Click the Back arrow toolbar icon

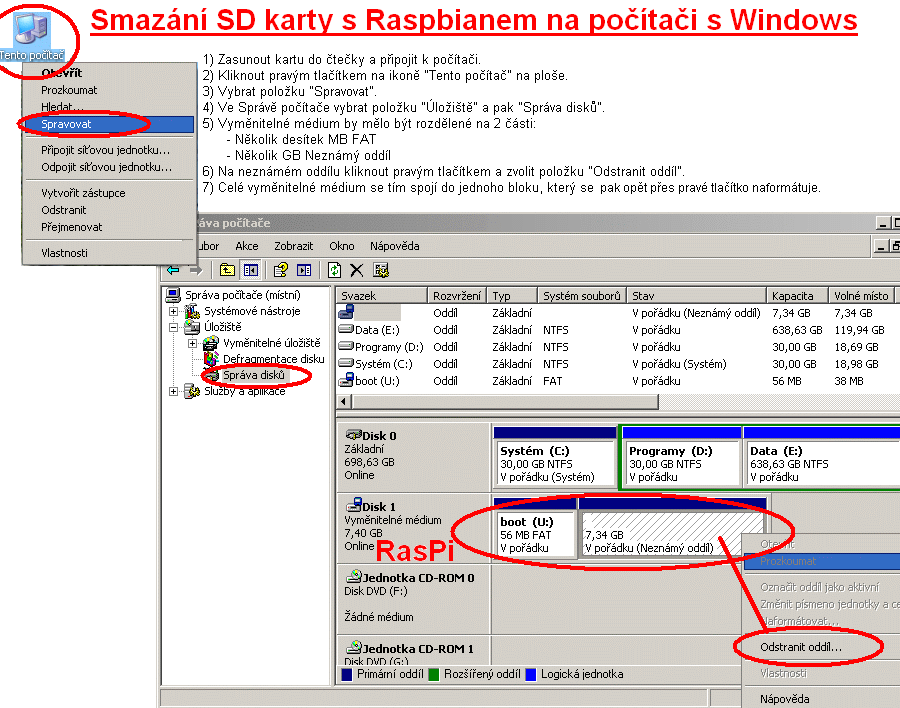(173, 270)
